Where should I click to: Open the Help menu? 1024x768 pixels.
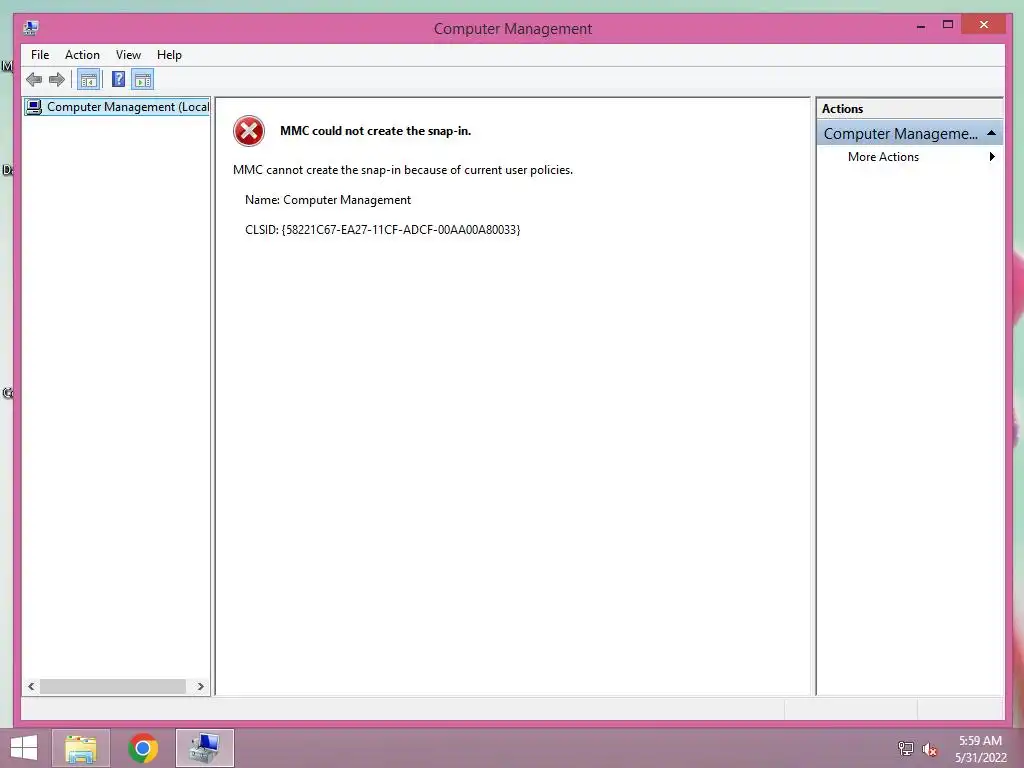click(x=169, y=55)
